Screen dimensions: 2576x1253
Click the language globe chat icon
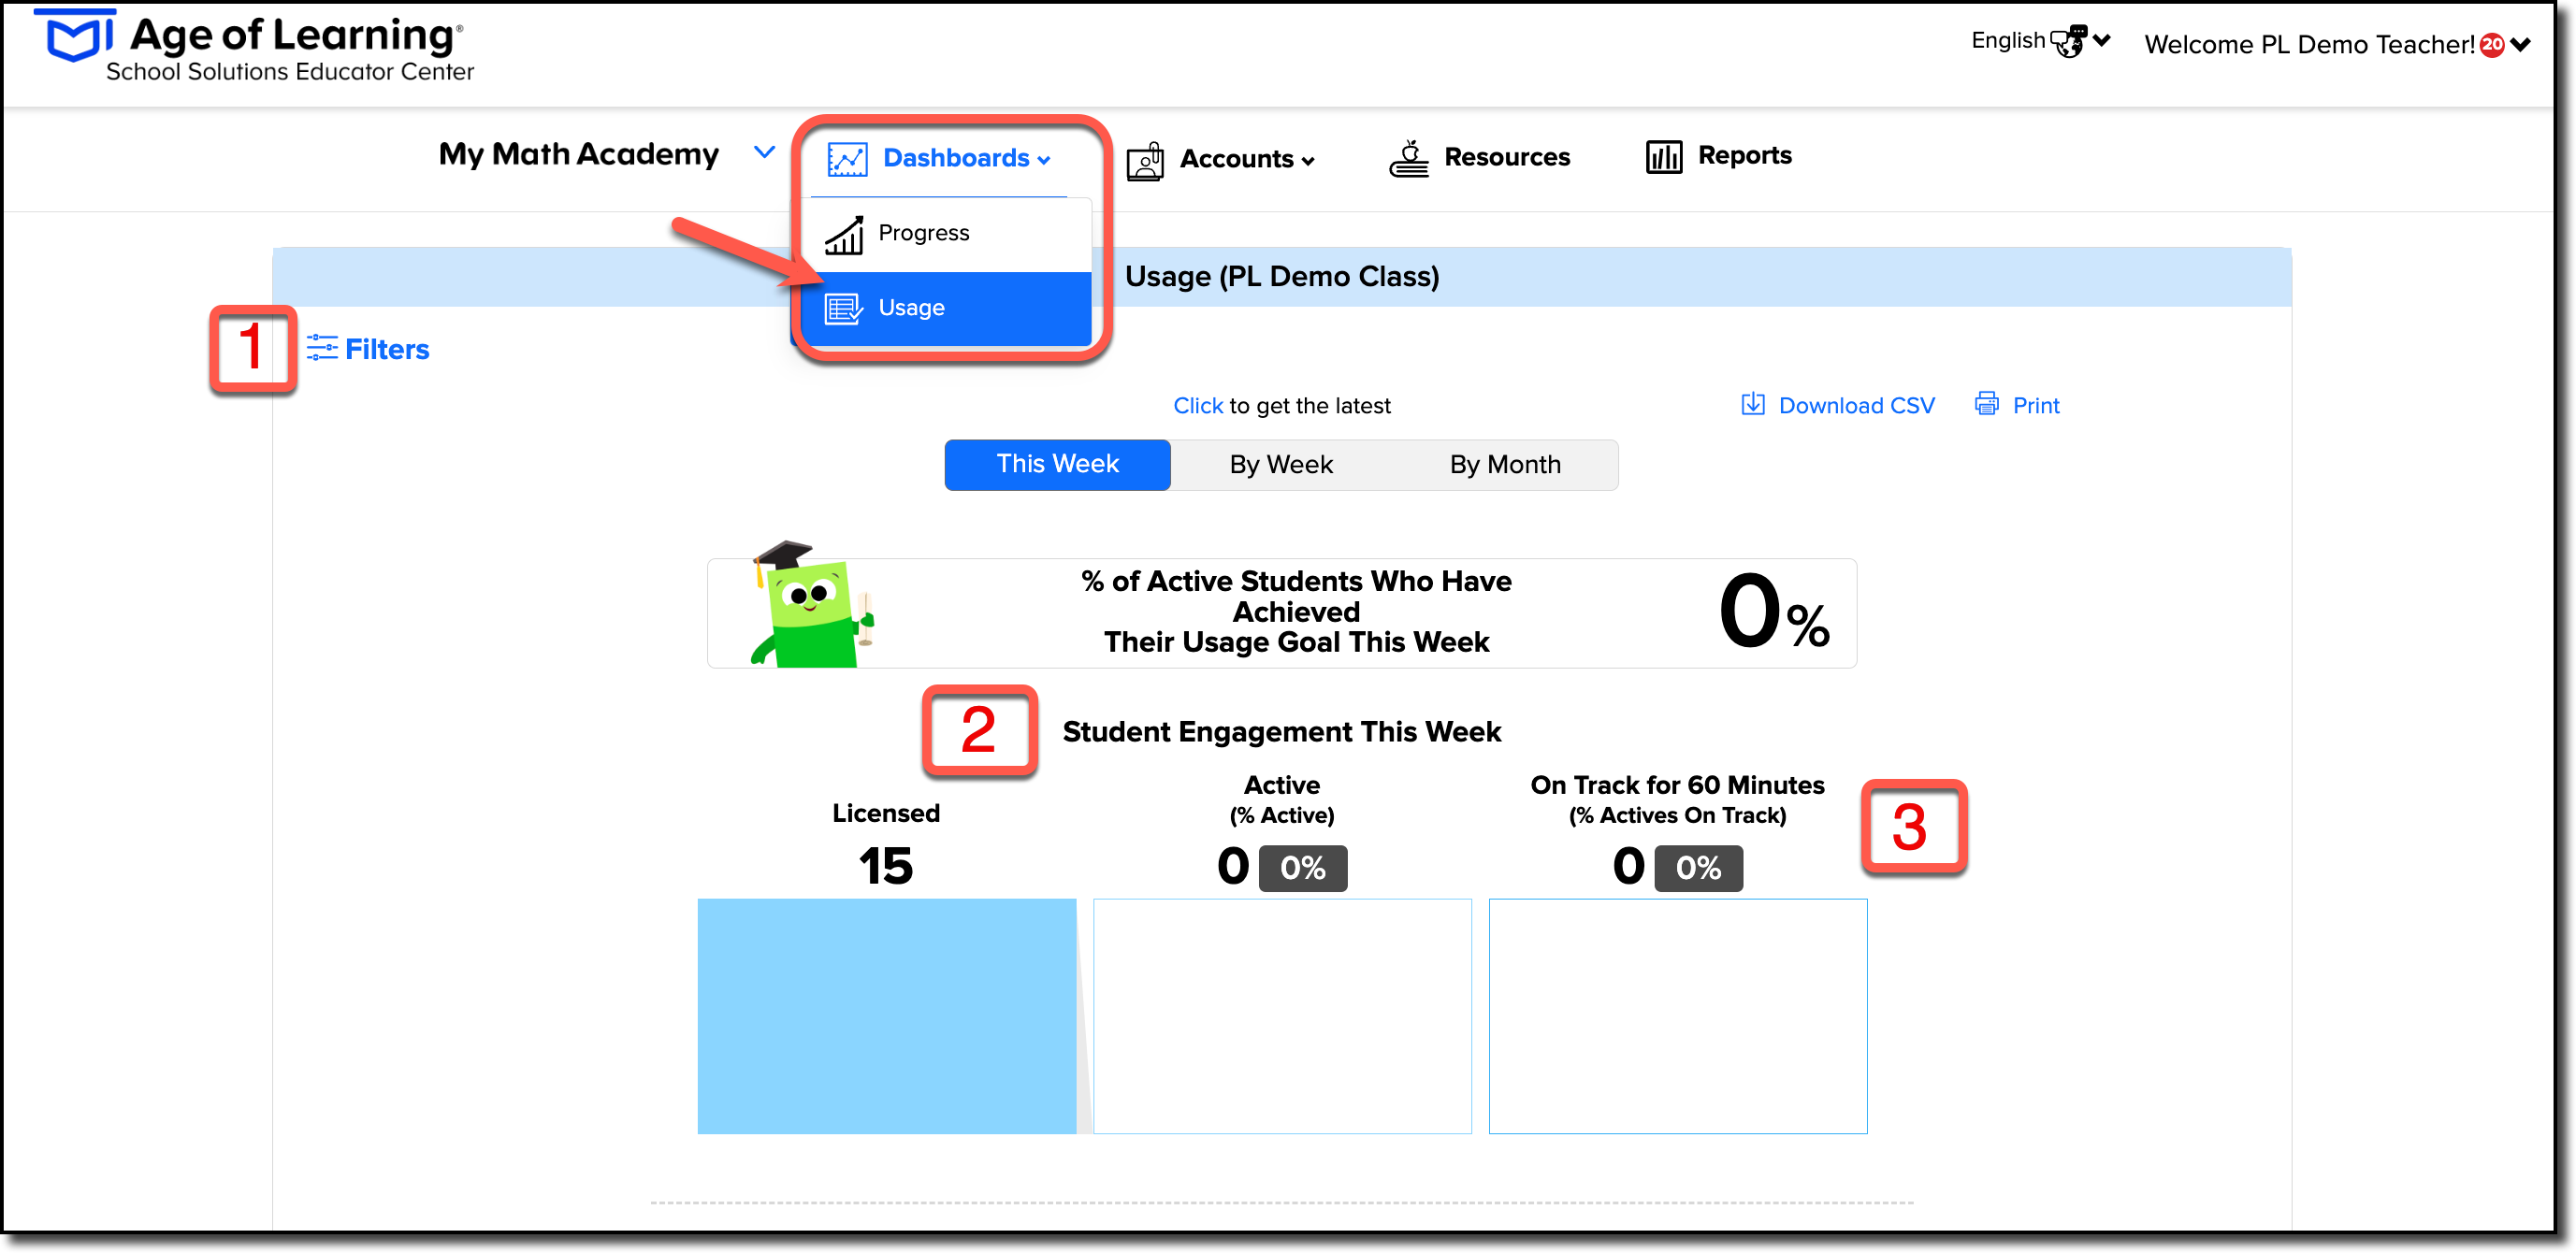point(2068,41)
